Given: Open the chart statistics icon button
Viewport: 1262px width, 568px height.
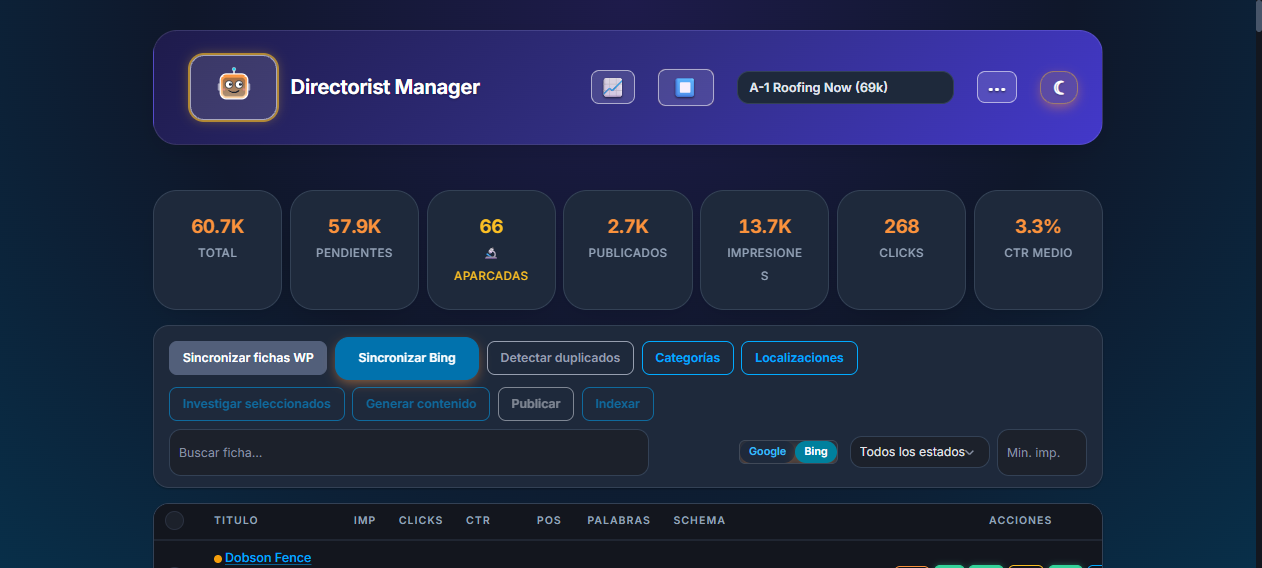Looking at the screenshot, I should pos(613,87).
